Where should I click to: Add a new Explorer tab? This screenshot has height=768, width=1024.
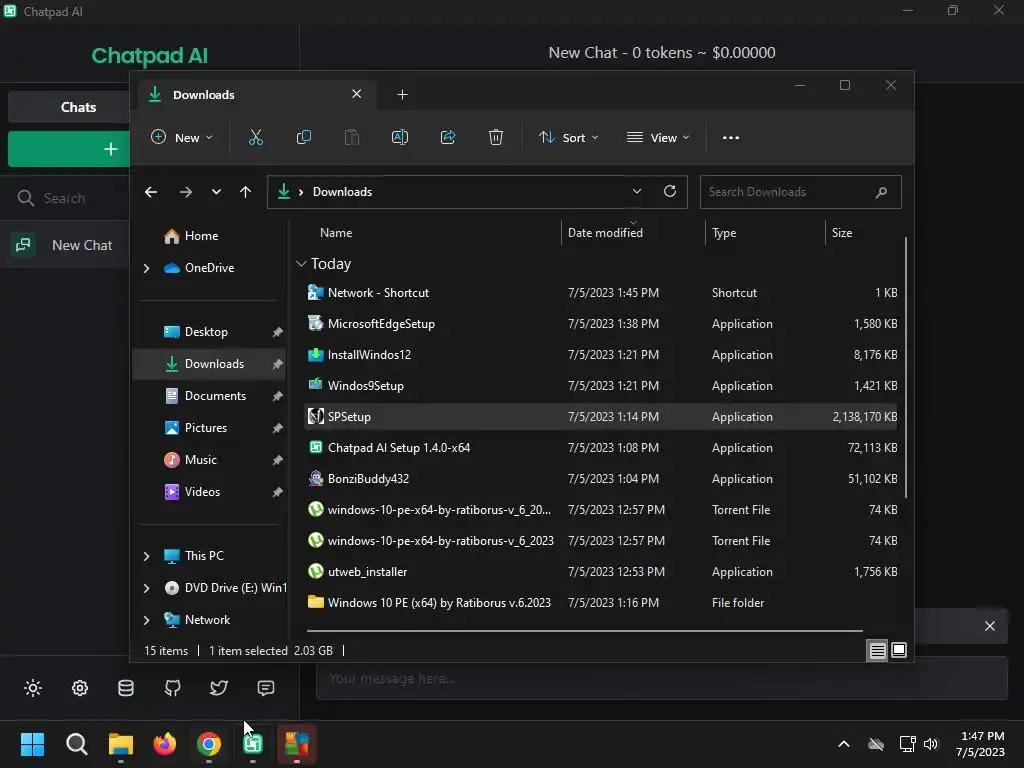402,95
